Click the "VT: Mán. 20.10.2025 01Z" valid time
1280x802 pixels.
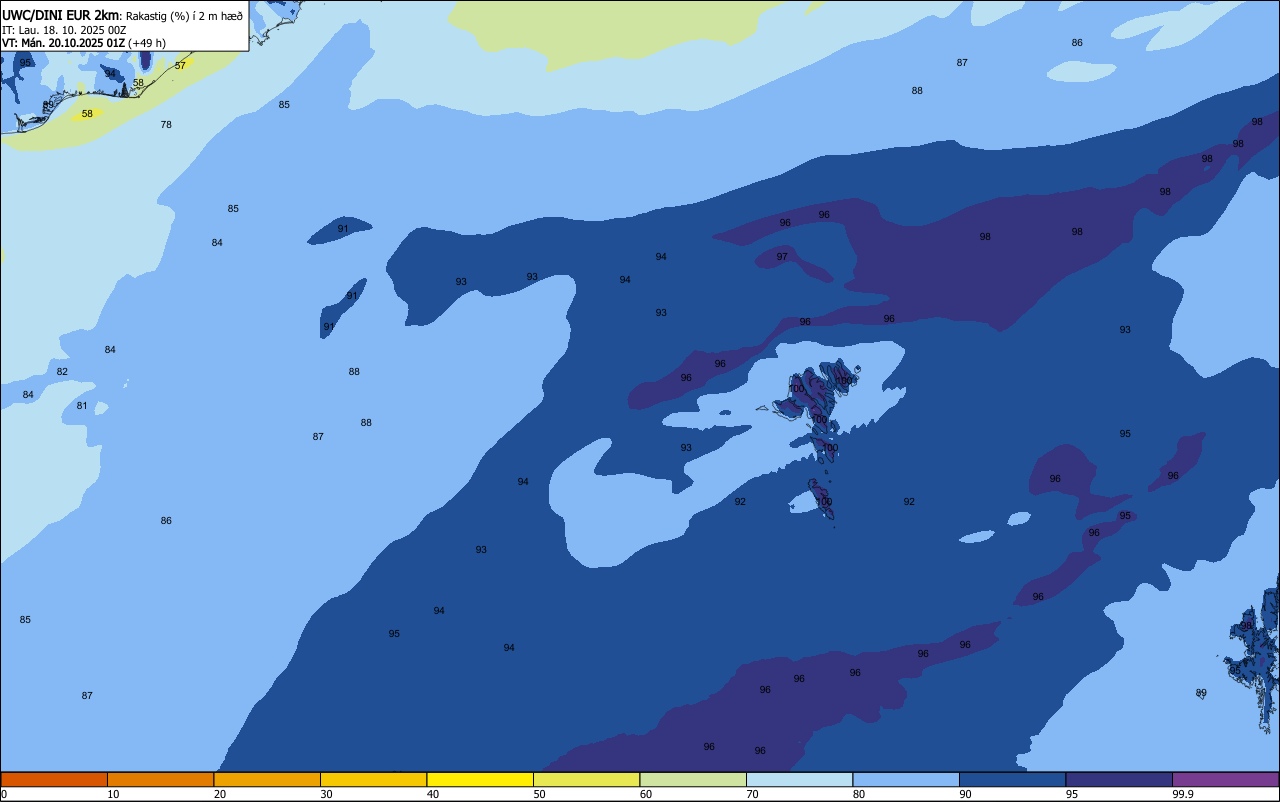click(63, 43)
